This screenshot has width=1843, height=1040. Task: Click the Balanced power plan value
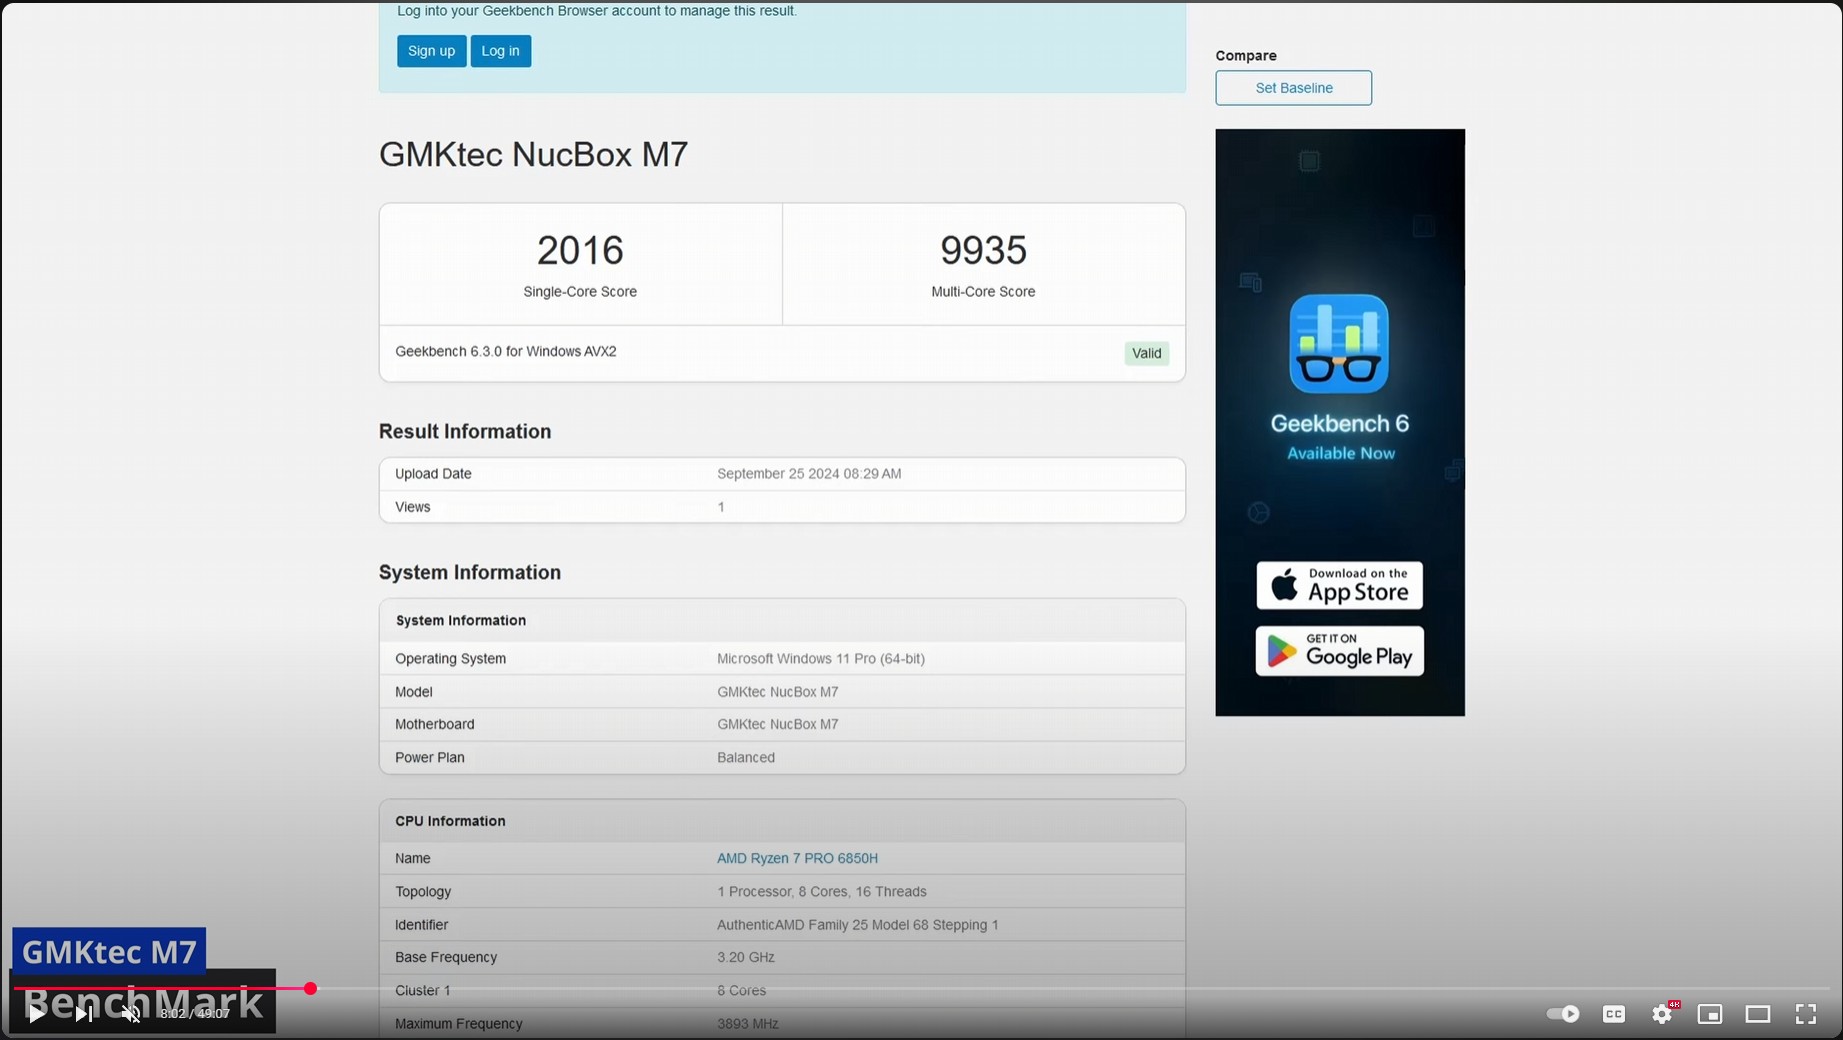tap(746, 758)
